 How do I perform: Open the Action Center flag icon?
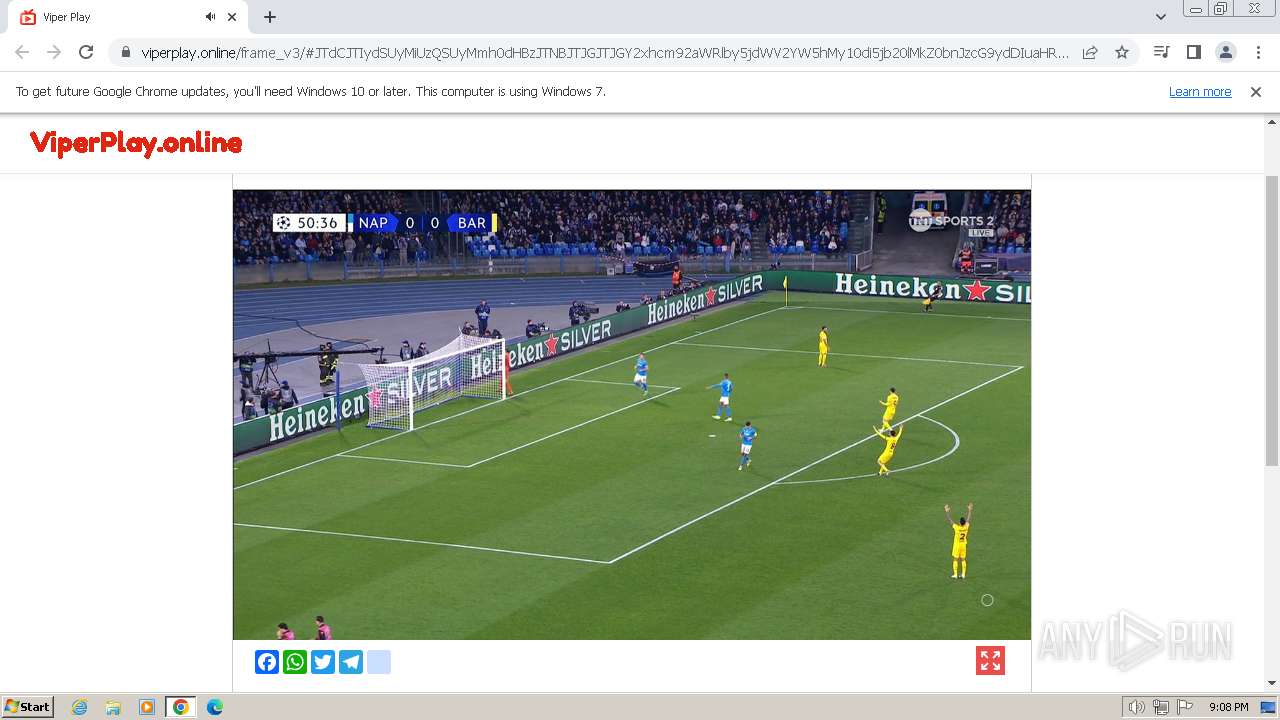point(1185,707)
